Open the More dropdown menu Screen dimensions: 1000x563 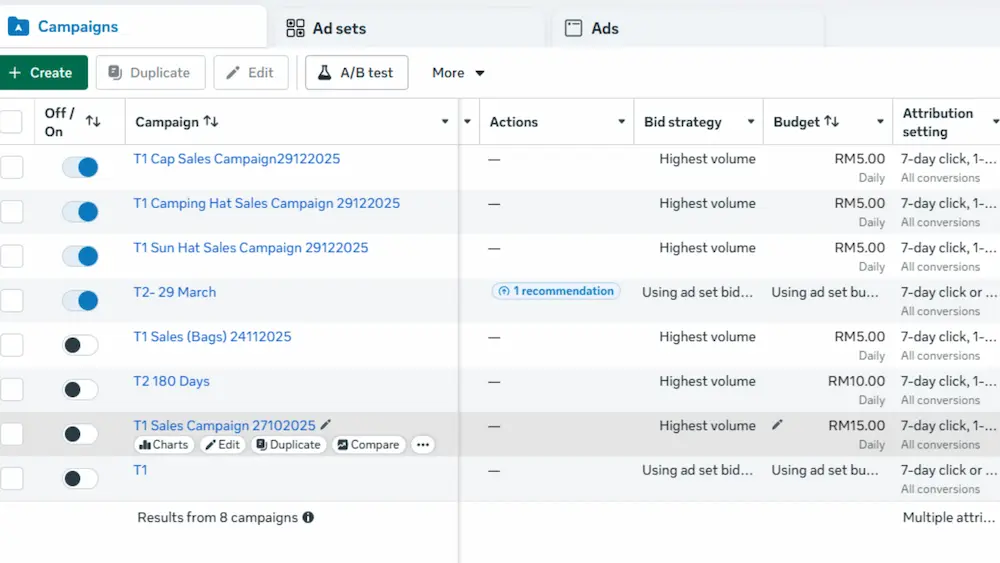click(x=458, y=73)
